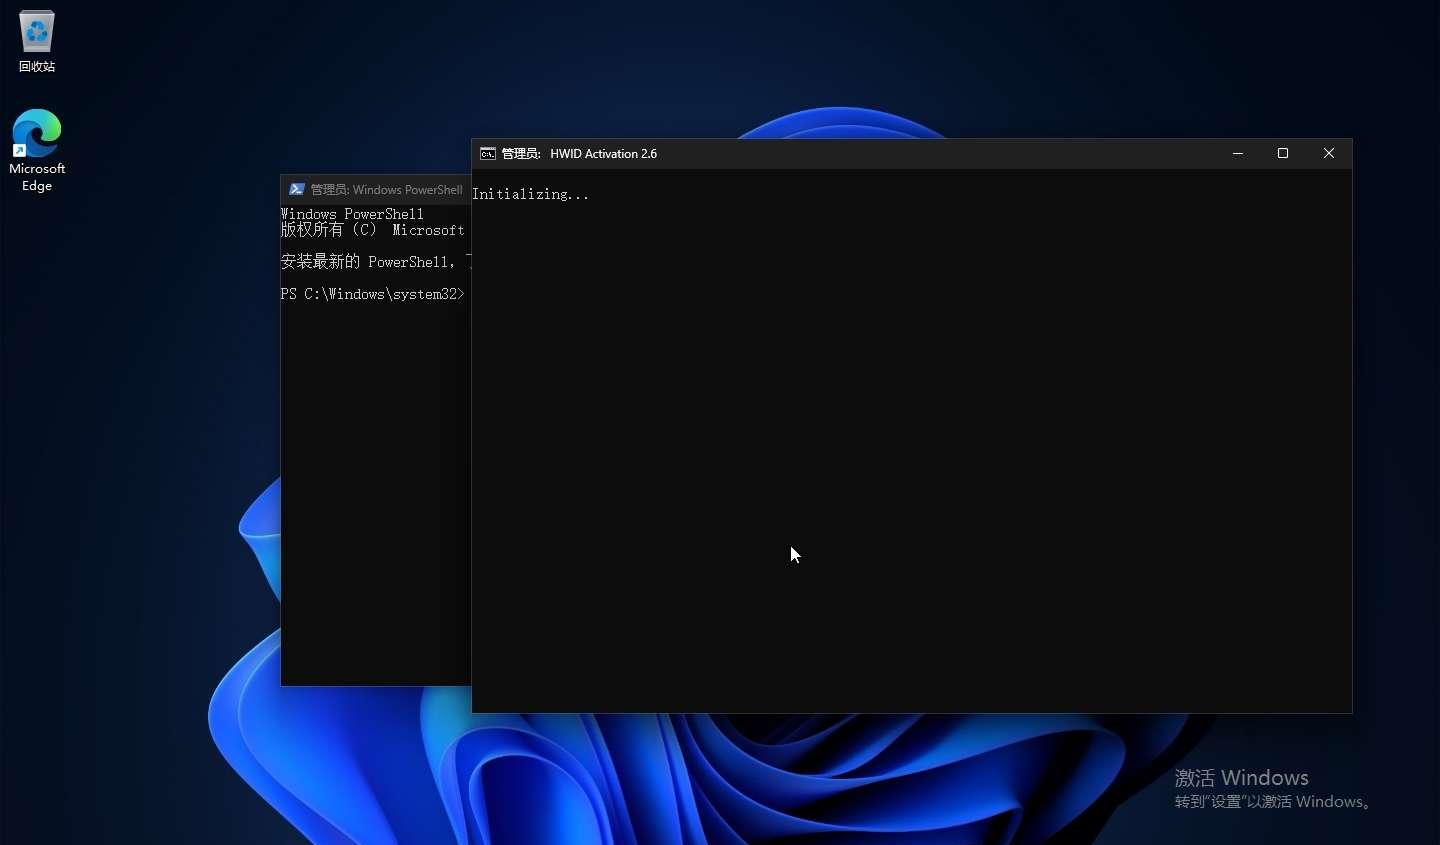
Task: Click the 'Windows PowerShell' header line in PowerShell
Action: [x=352, y=214]
